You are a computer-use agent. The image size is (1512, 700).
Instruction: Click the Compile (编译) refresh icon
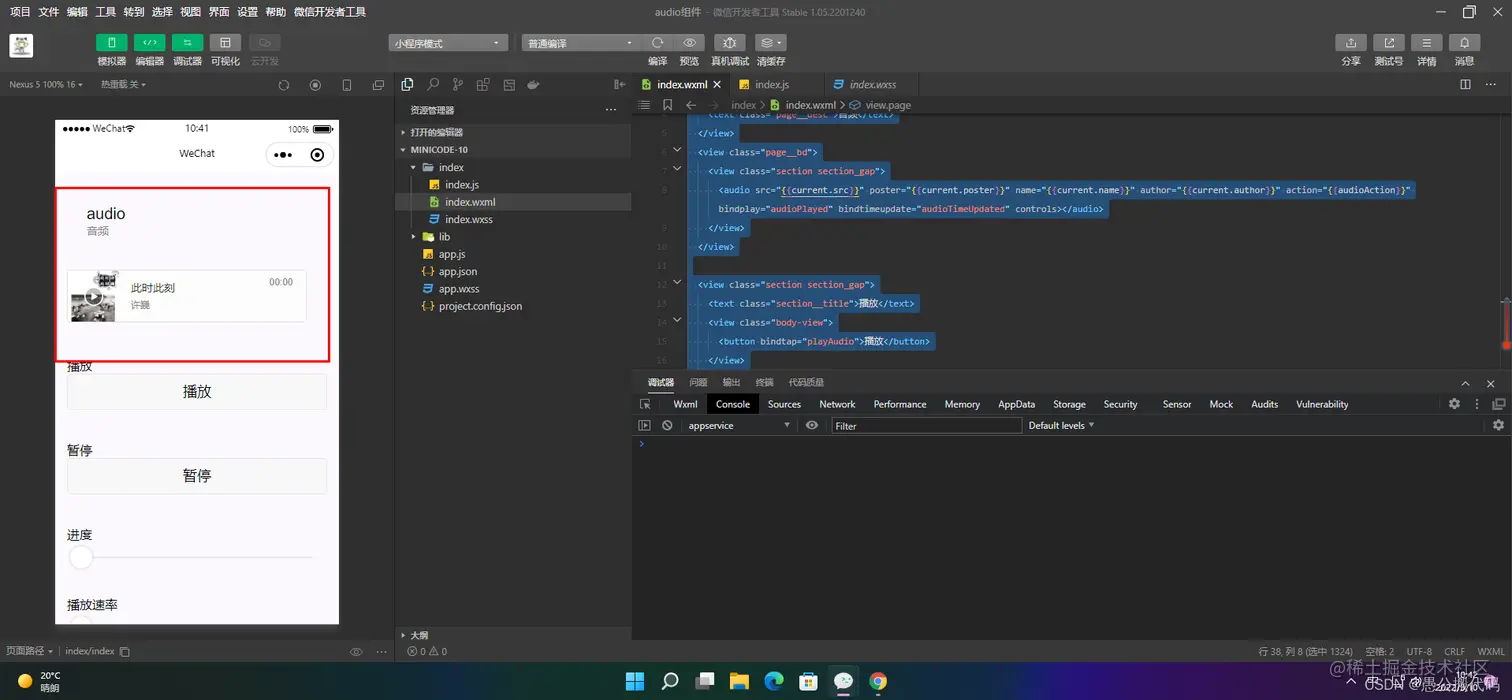pyautogui.click(x=657, y=43)
